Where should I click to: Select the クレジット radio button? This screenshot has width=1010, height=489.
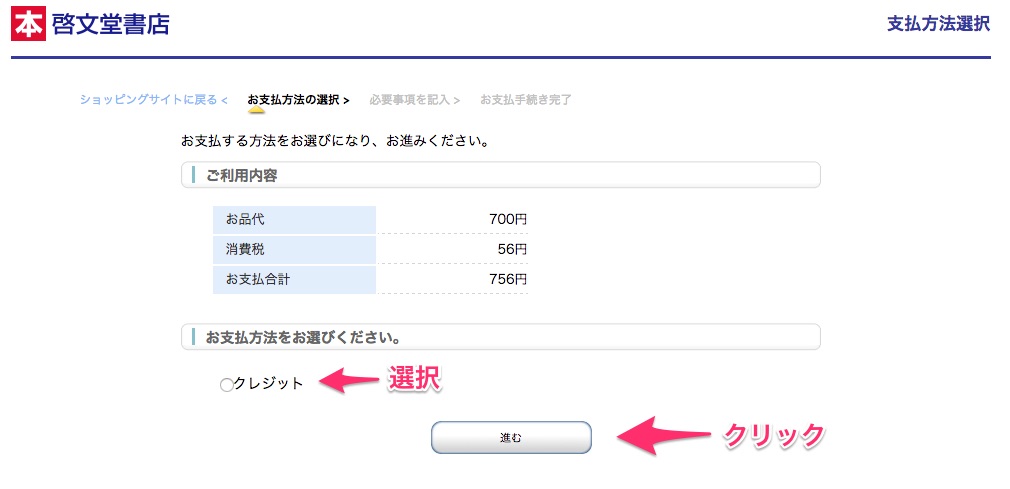226,385
